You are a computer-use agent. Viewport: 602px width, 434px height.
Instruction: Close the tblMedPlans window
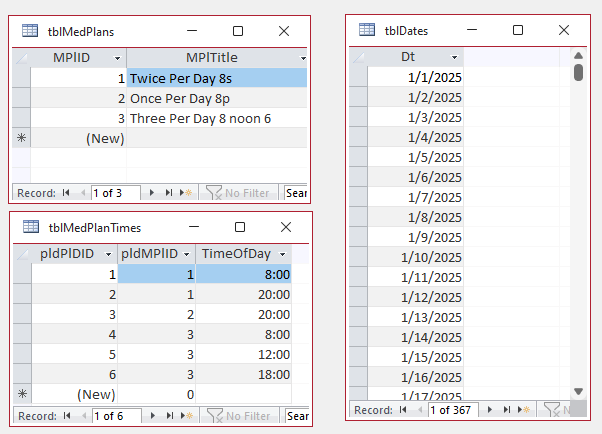pyautogui.click(x=284, y=31)
